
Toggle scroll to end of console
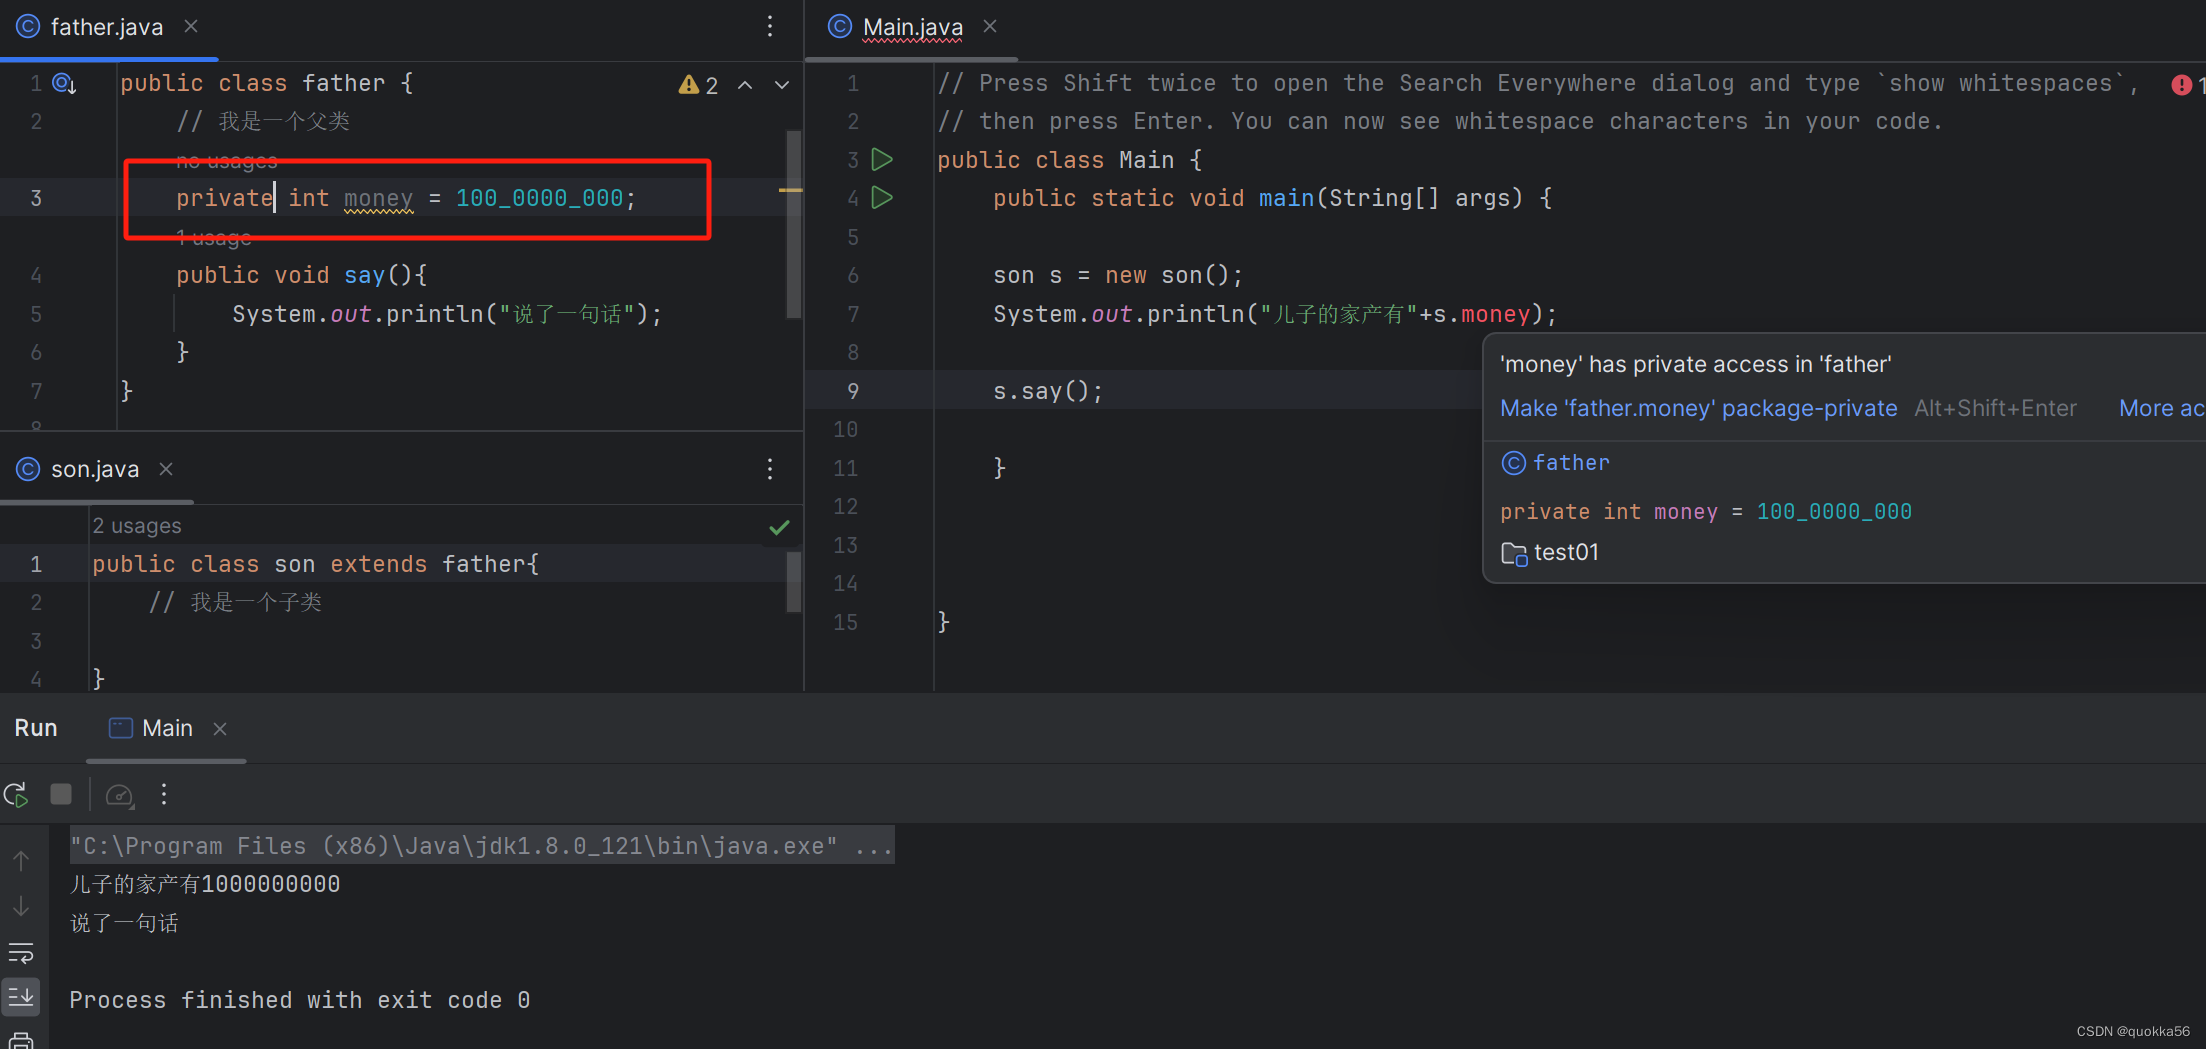pyautogui.click(x=21, y=996)
